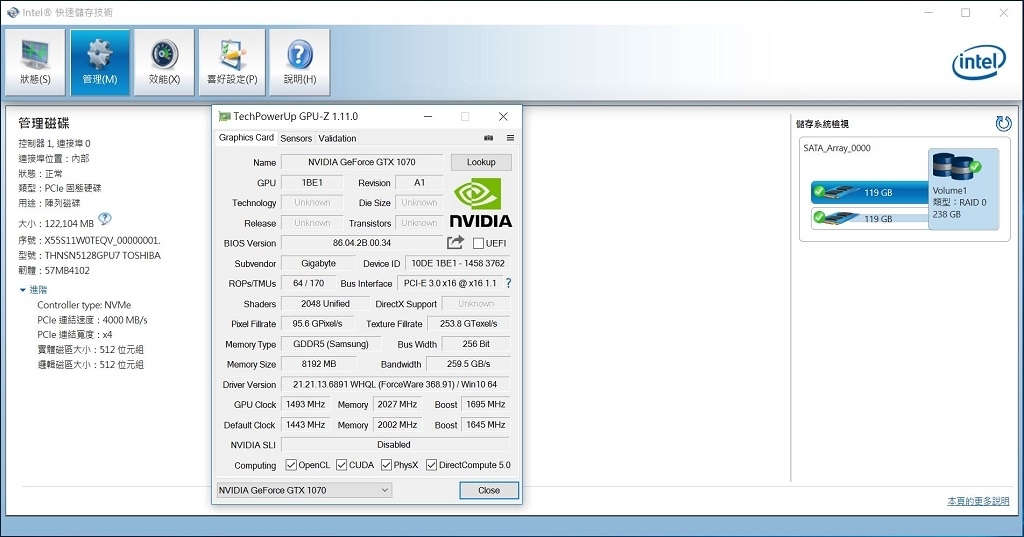
Task: Click the Bus Width value 256 Bit
Action: tap(476, 344)
